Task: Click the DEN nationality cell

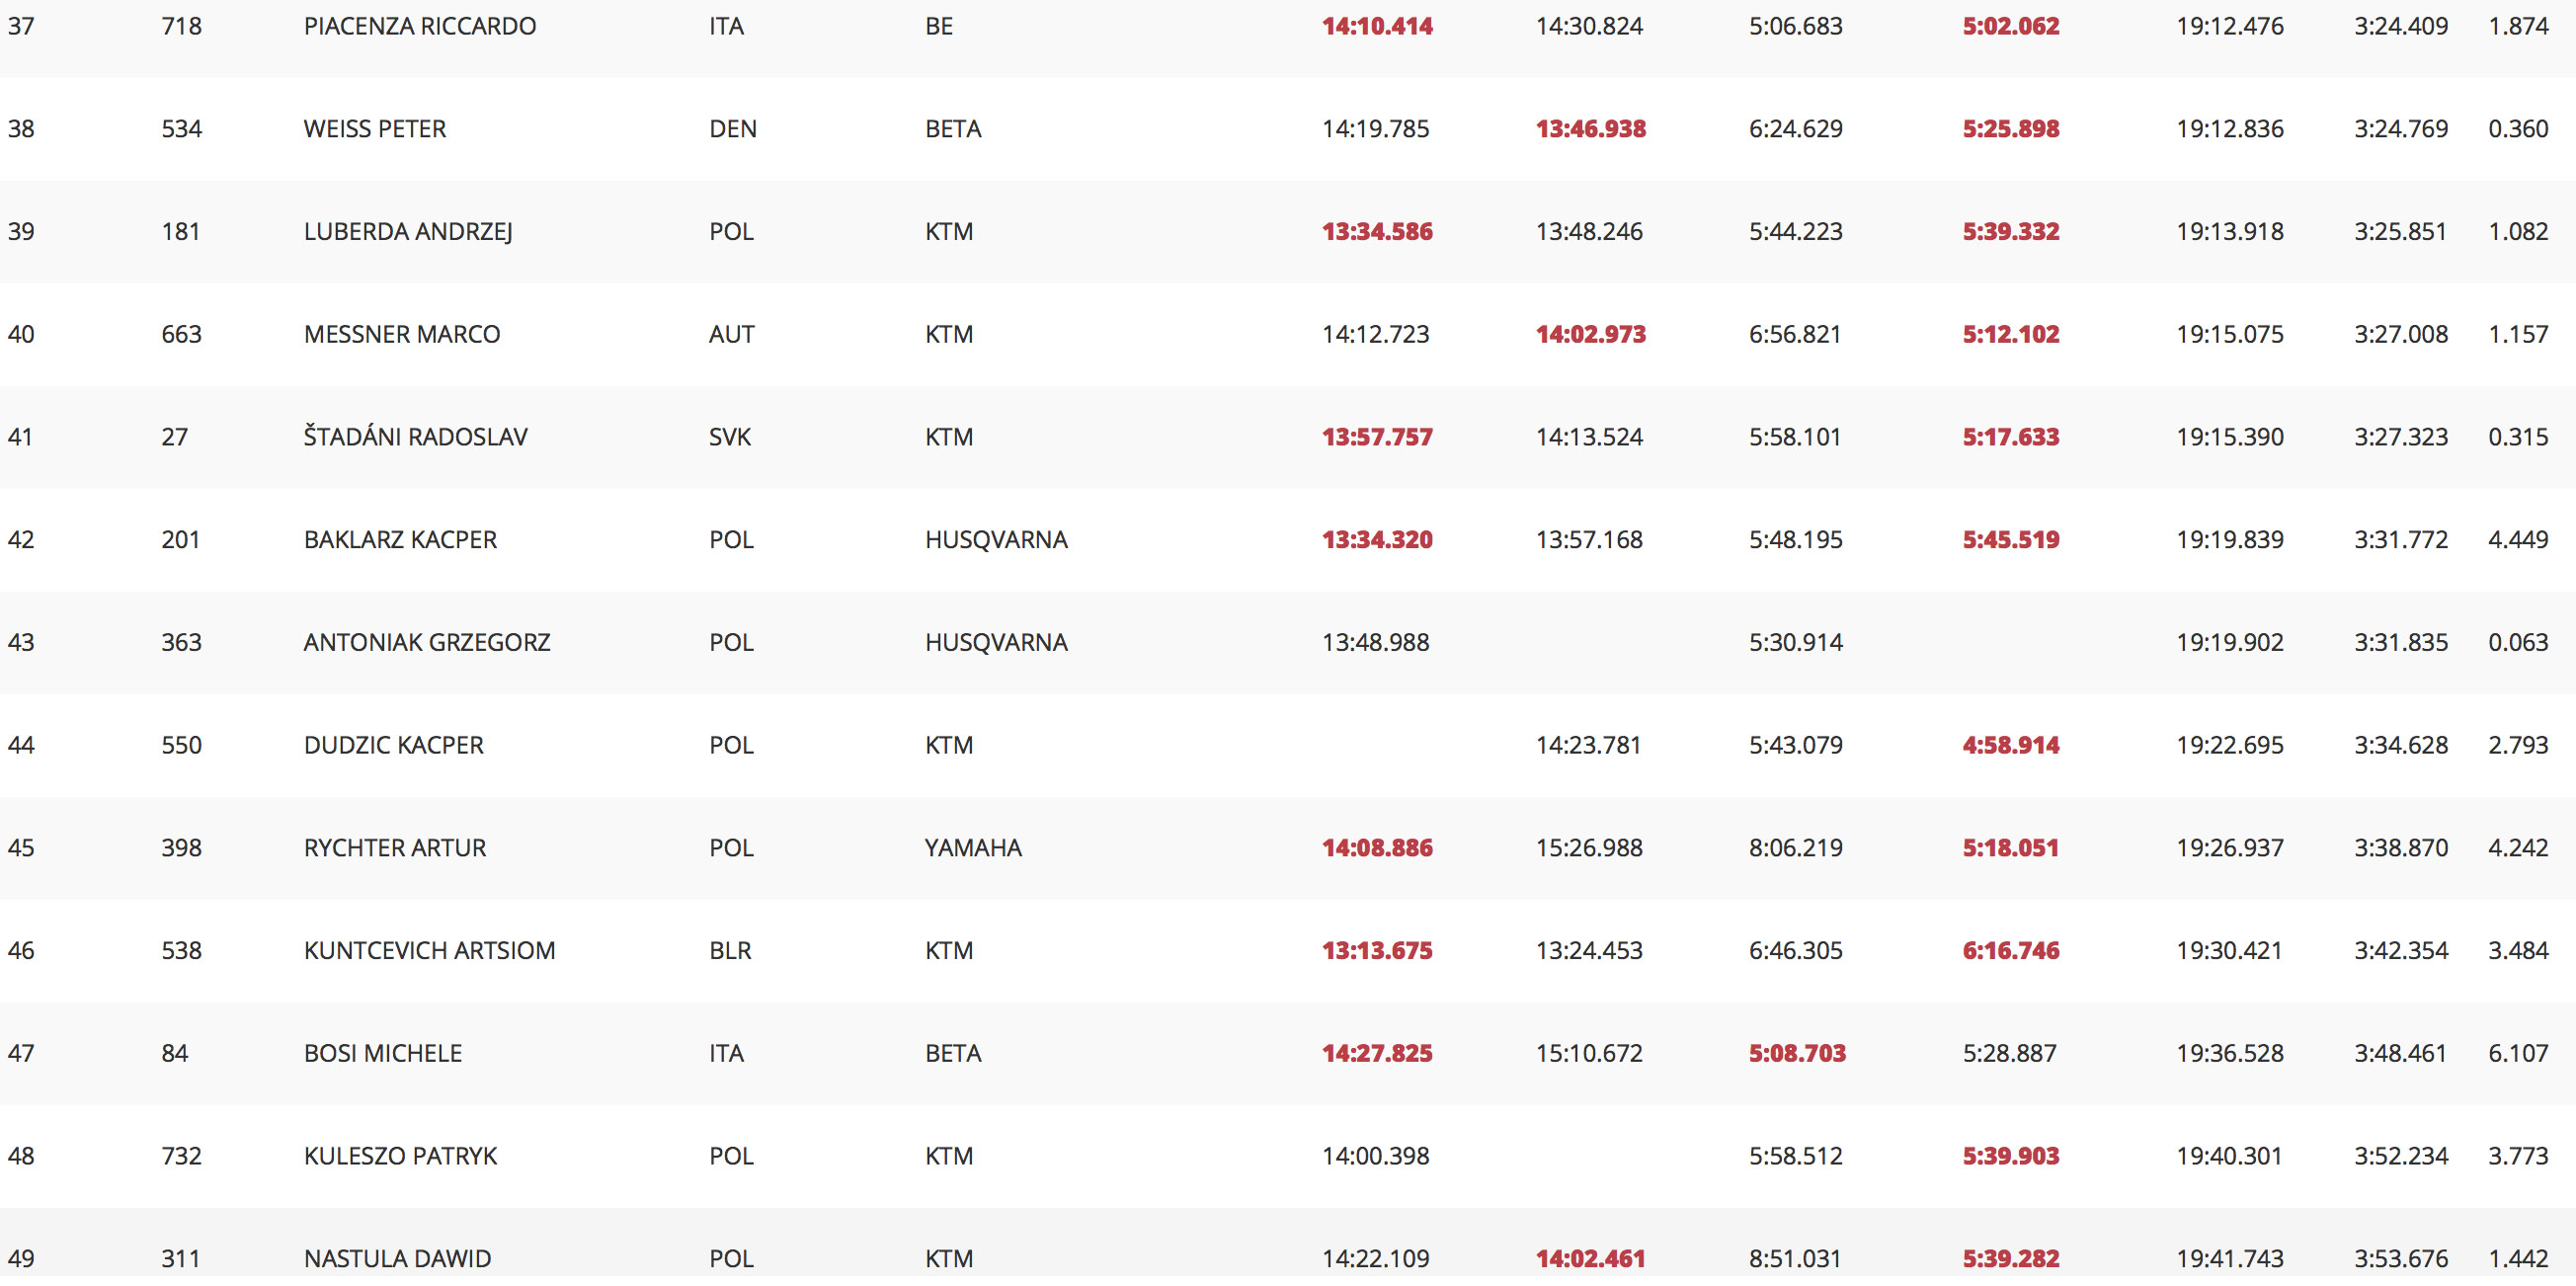Action: tap(733, 129)
